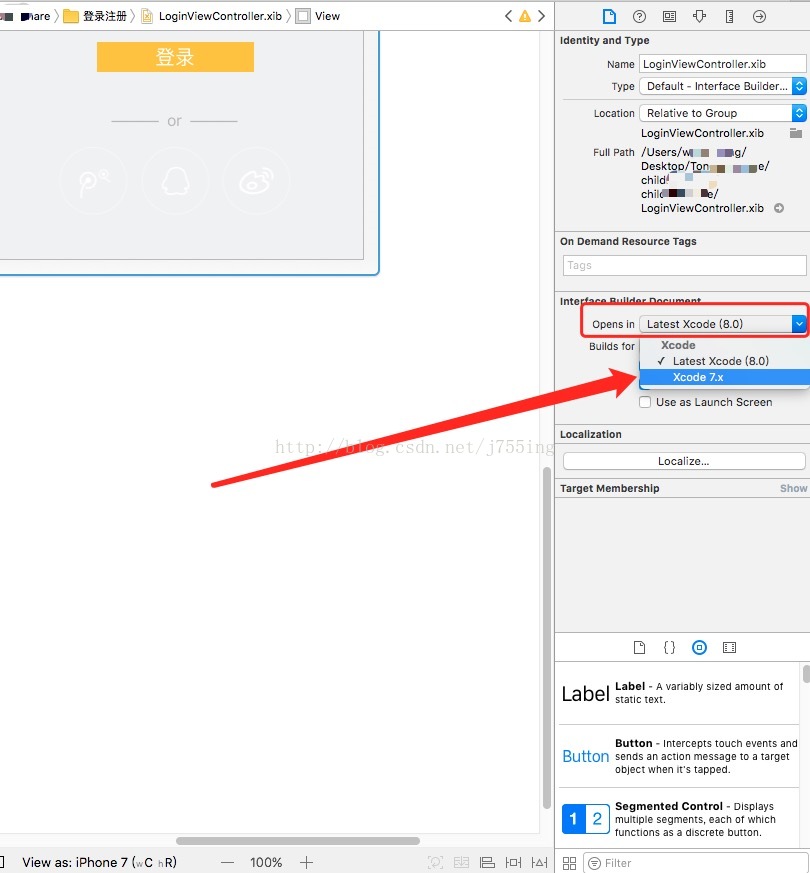Open the Quick Help inspector
The width and height of the screenshot is (810, 873).
point(639,16)
